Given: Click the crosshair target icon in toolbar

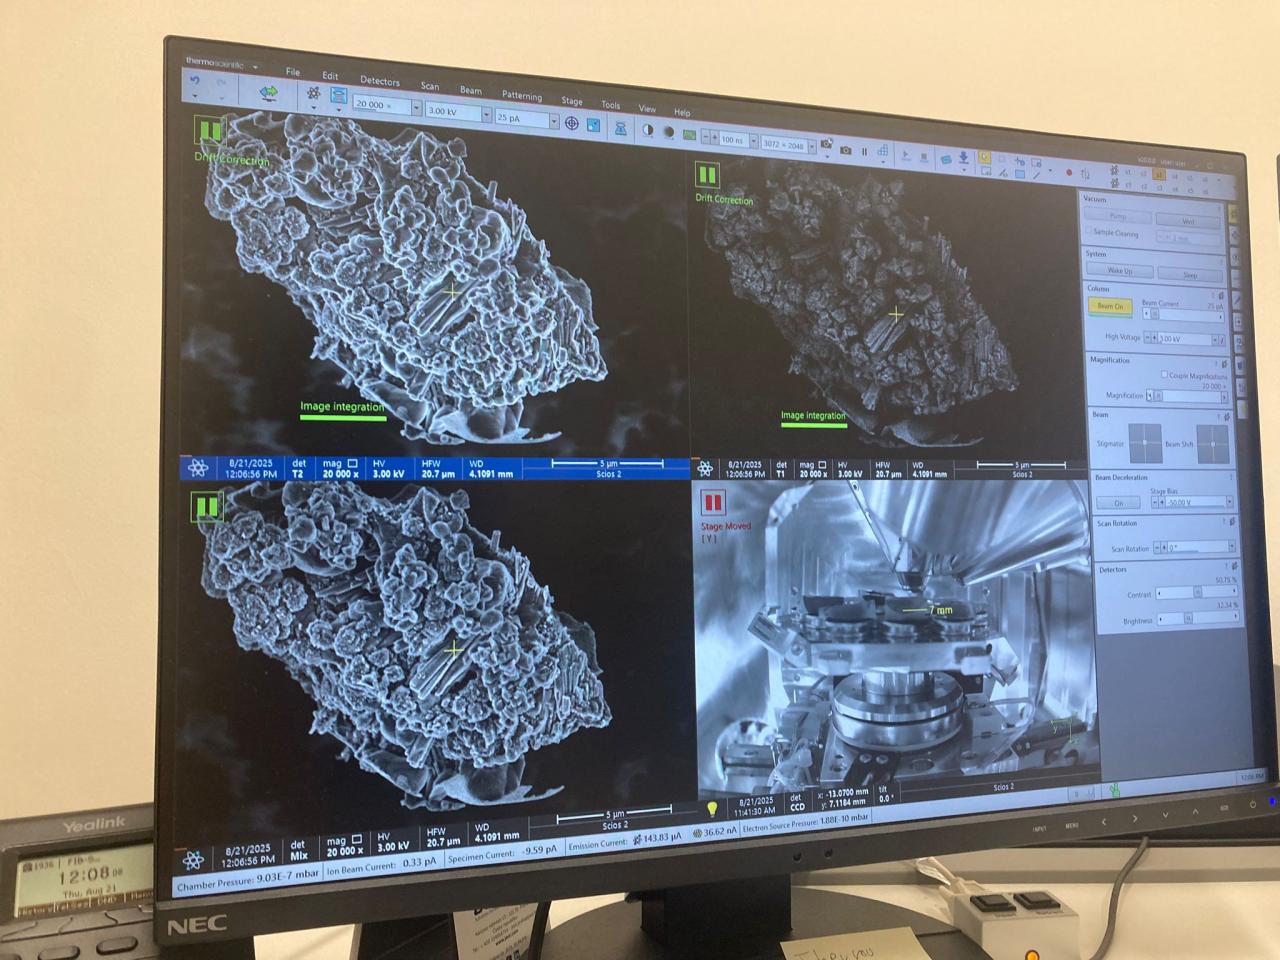Looking at the screenshot, I should (572, 123).
